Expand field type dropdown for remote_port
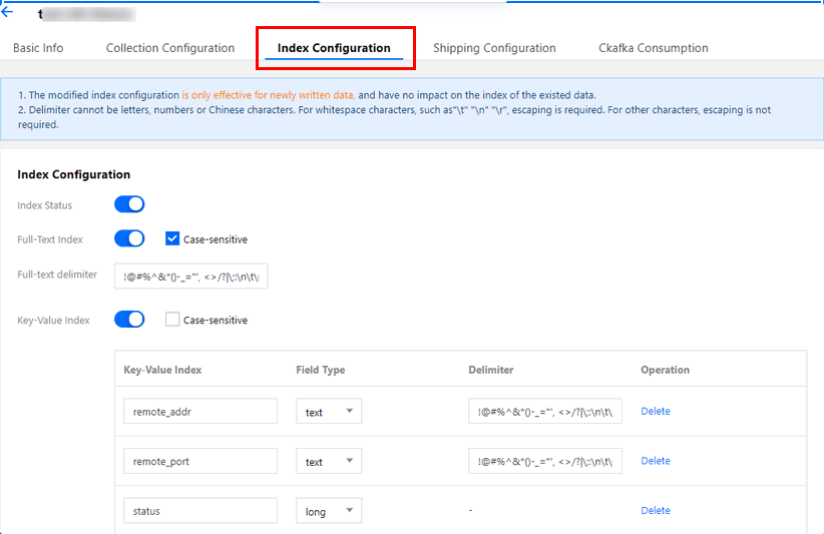The width and height of the screenshot is (824, 534). click(x=329, y=462)
